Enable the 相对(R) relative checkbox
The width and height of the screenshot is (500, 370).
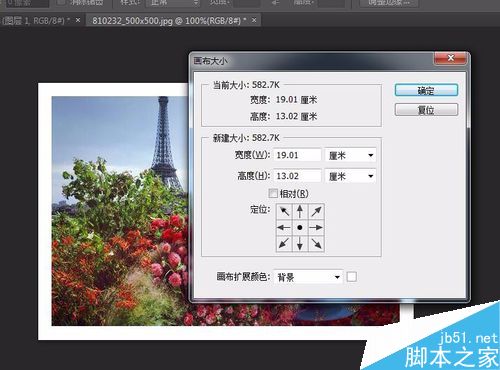(273, 193)
